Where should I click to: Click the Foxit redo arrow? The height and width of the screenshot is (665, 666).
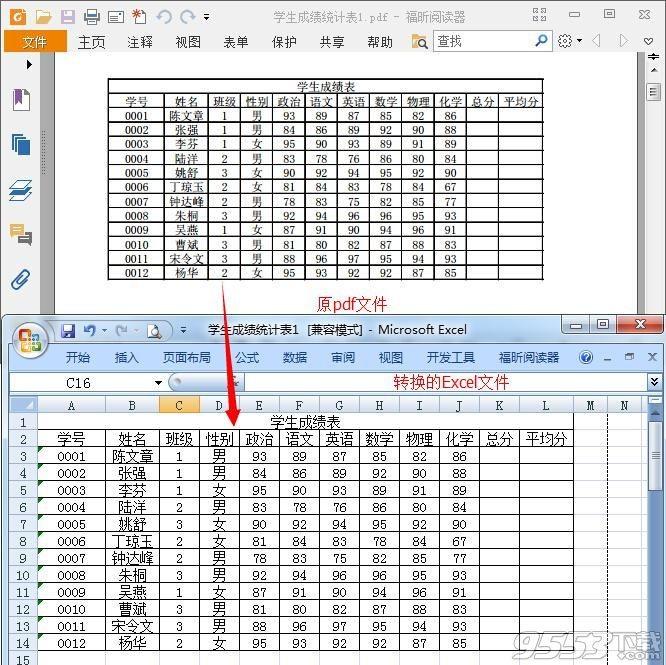[187, 17]
